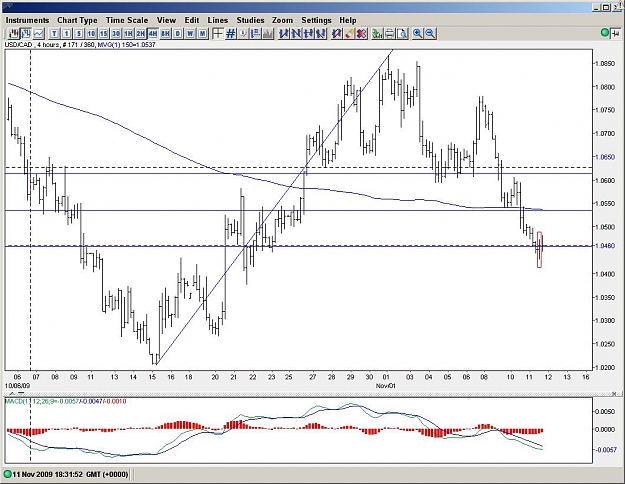Screen dimensions: 625x484
Task: Open the Instruments menu
Action: tap(28, 20)
